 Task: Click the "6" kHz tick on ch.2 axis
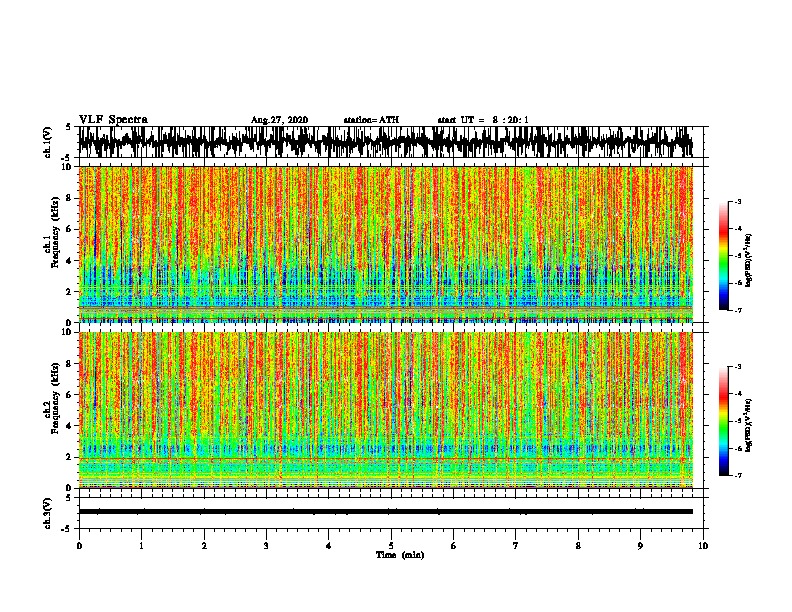coord(70,394)
